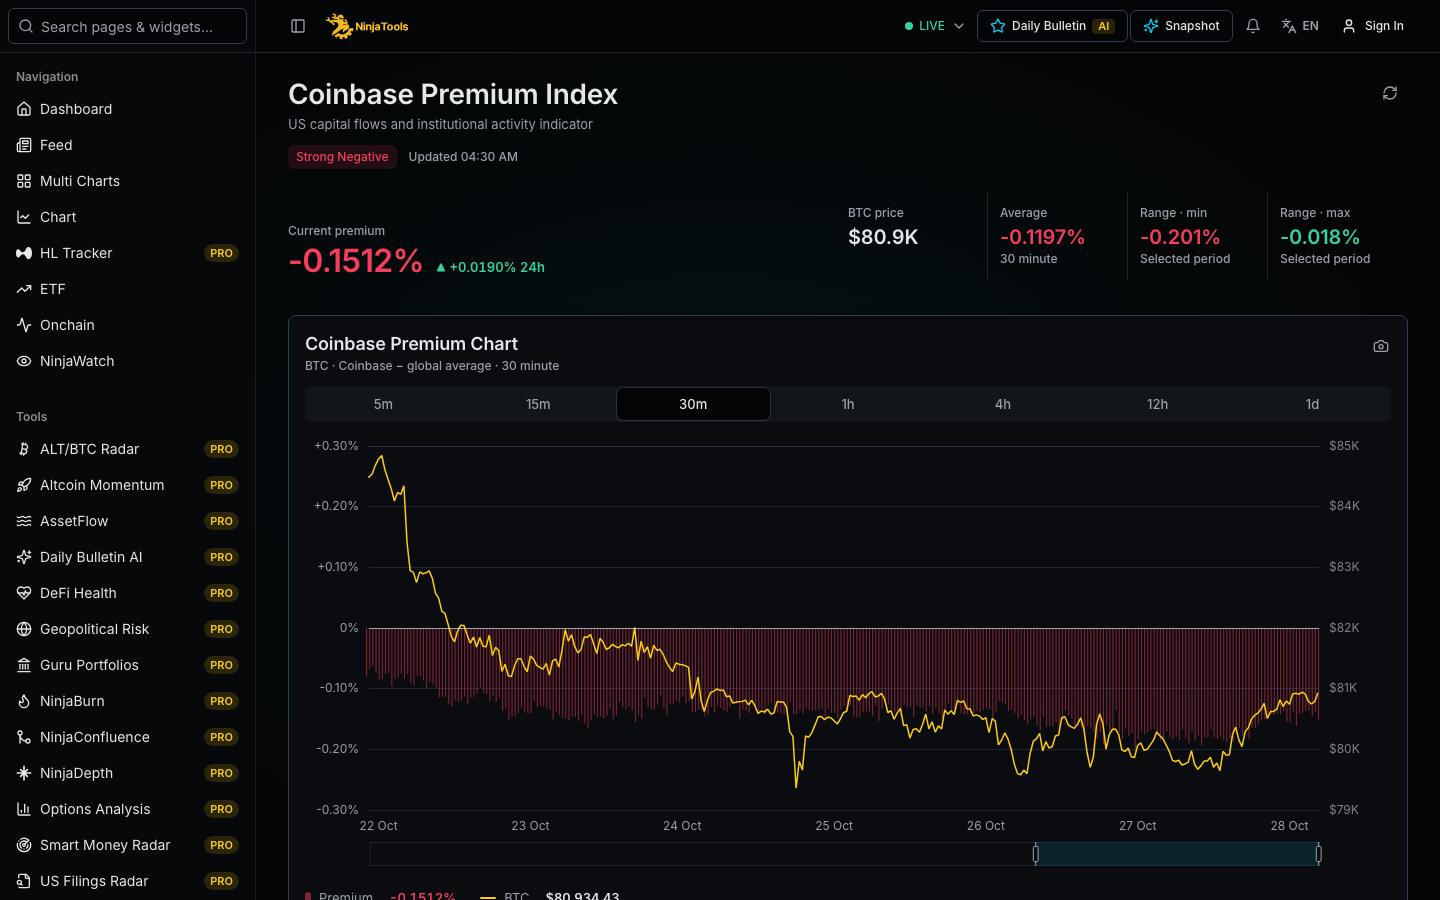Select the 12h timeframe tab

[1157, 404]
